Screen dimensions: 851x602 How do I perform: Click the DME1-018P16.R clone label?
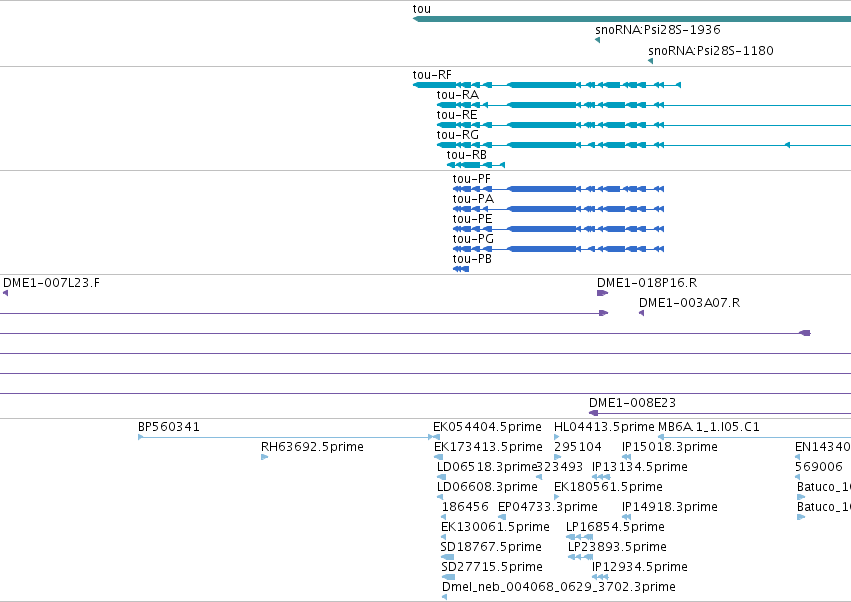pos(647,283)
